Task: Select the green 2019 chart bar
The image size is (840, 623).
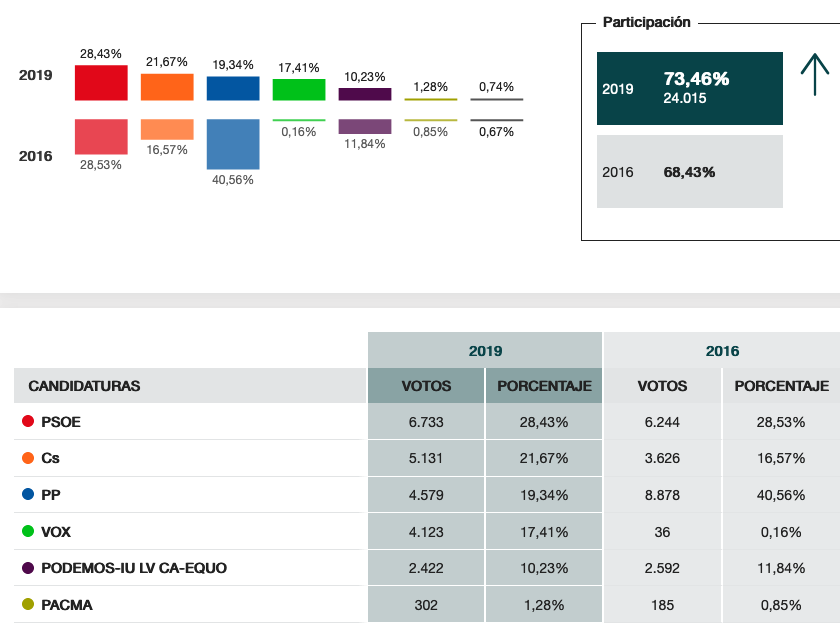Action: 299,89
